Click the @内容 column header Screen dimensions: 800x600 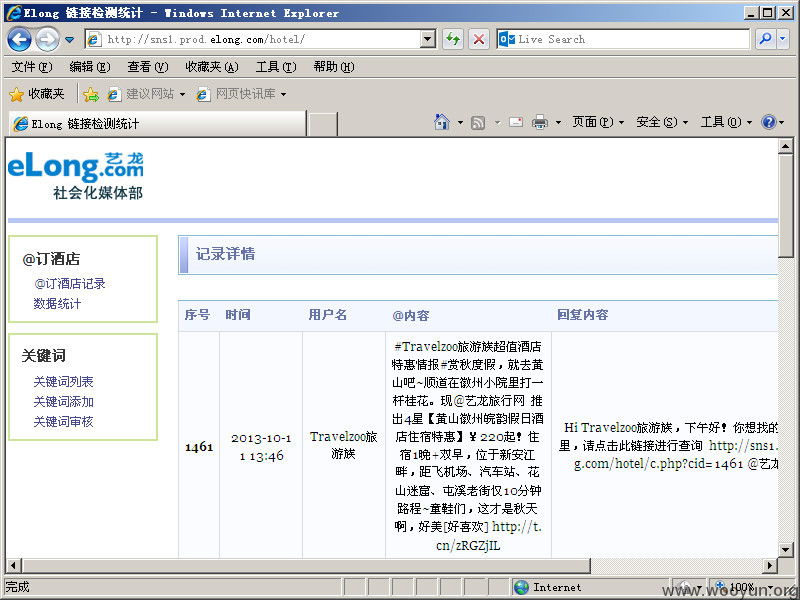411,315
